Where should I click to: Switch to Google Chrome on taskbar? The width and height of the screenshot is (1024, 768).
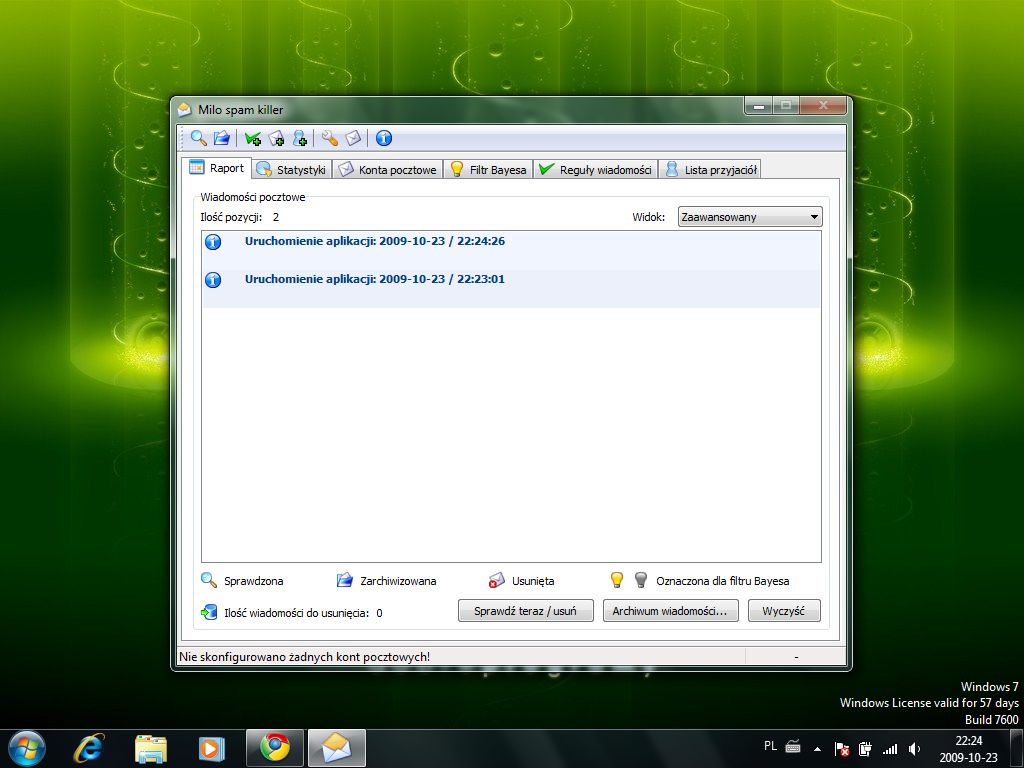pyautogui.click(x=275, y=748)
